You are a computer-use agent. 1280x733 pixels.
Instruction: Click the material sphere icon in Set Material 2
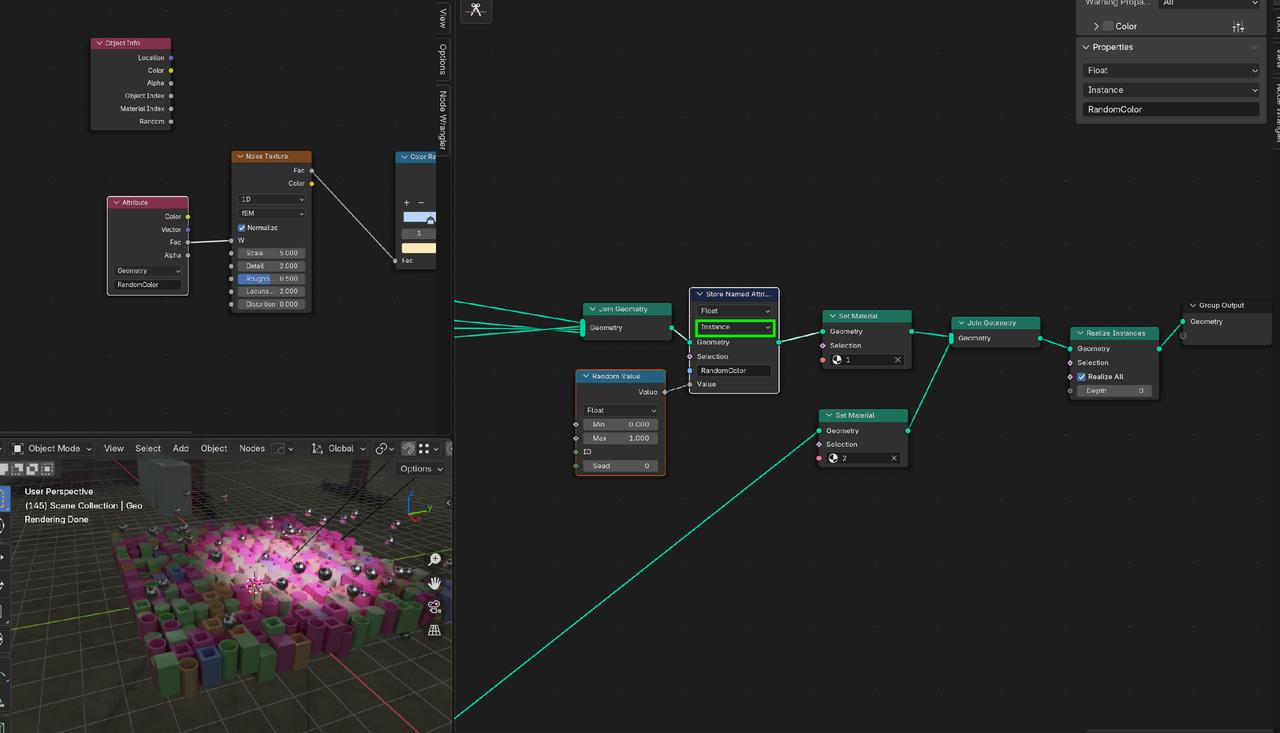pos(833,458)
